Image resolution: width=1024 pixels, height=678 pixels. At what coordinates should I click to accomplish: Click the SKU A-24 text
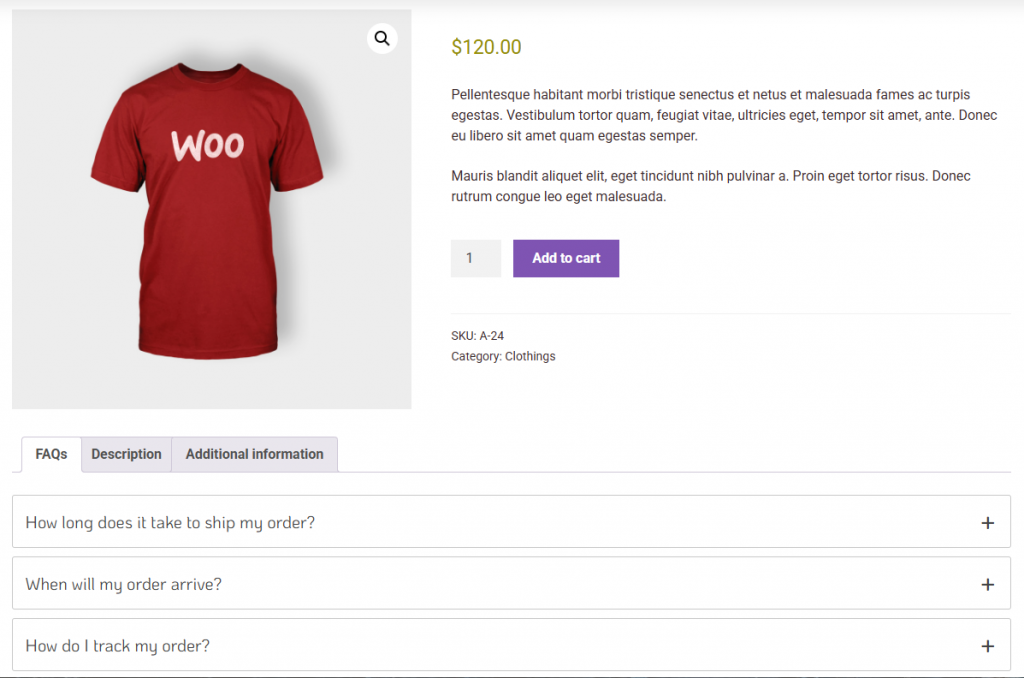478,336
